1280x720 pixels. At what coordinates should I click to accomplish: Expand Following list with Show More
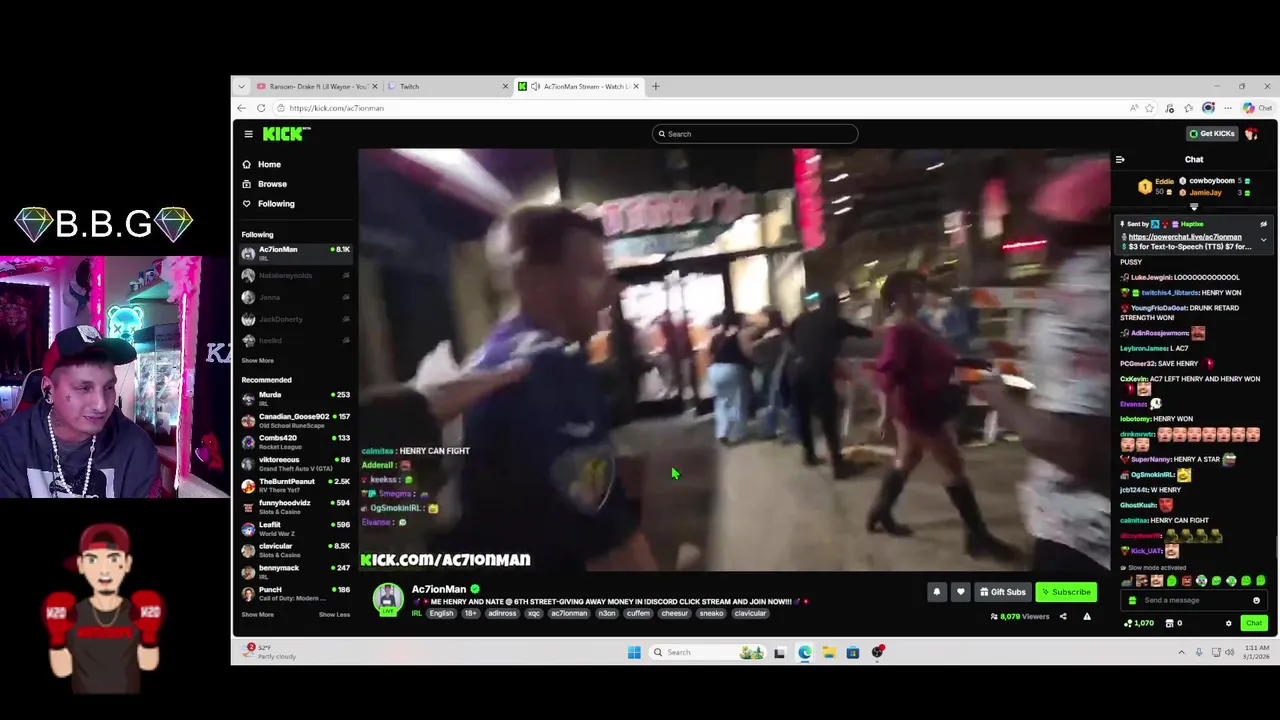(257, 361)
